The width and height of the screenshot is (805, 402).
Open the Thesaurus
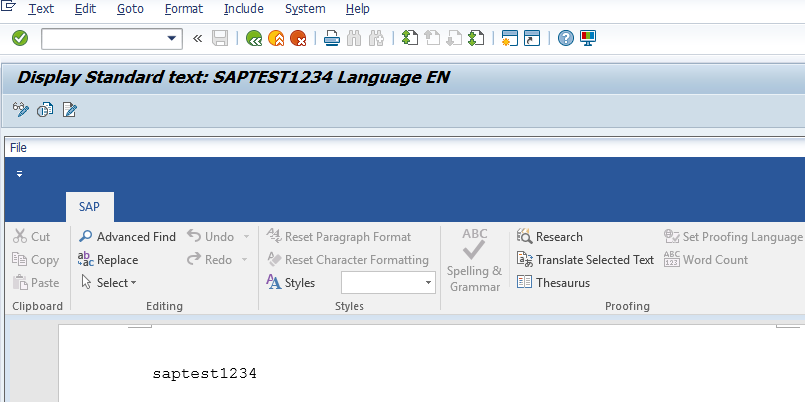553,283
